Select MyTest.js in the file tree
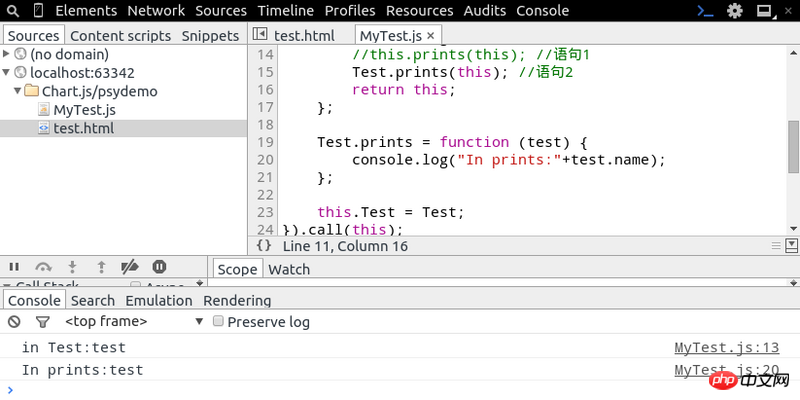This screenshot has height=400, width=800. pos(84,110)
